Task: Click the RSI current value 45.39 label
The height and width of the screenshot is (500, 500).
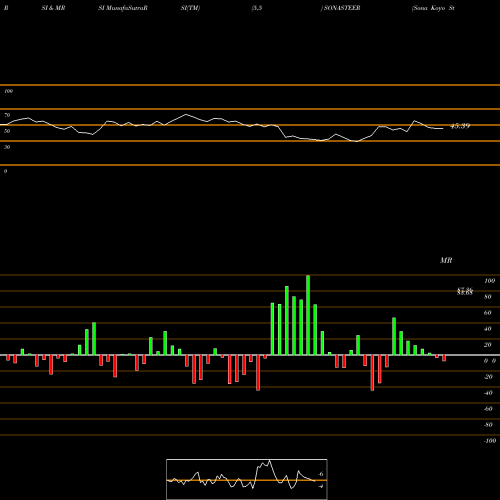Action: (x=460, y=126)
